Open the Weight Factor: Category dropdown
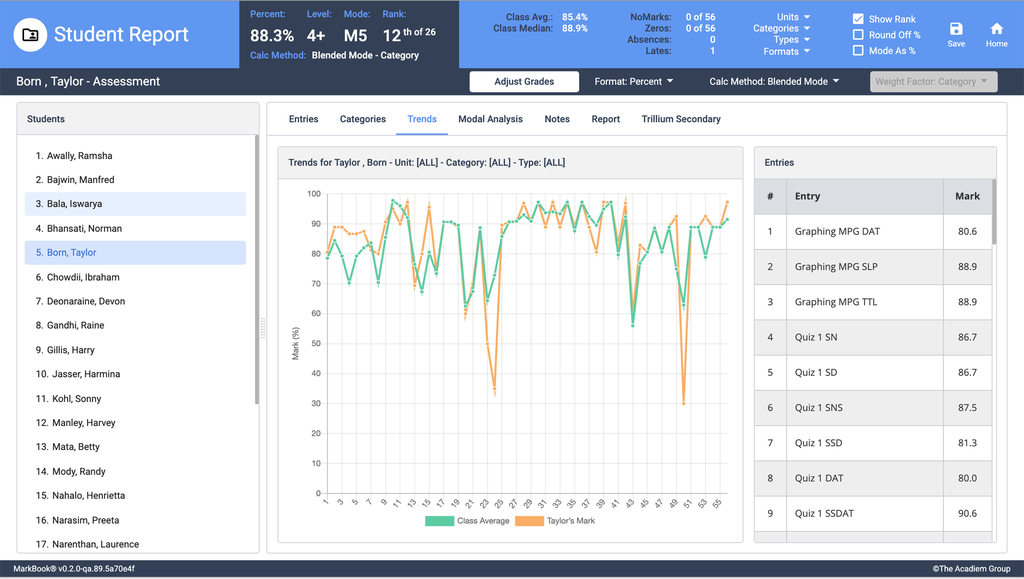Image resolution: width=1024 pixels, height=579 pixels. tap(933, 82)
